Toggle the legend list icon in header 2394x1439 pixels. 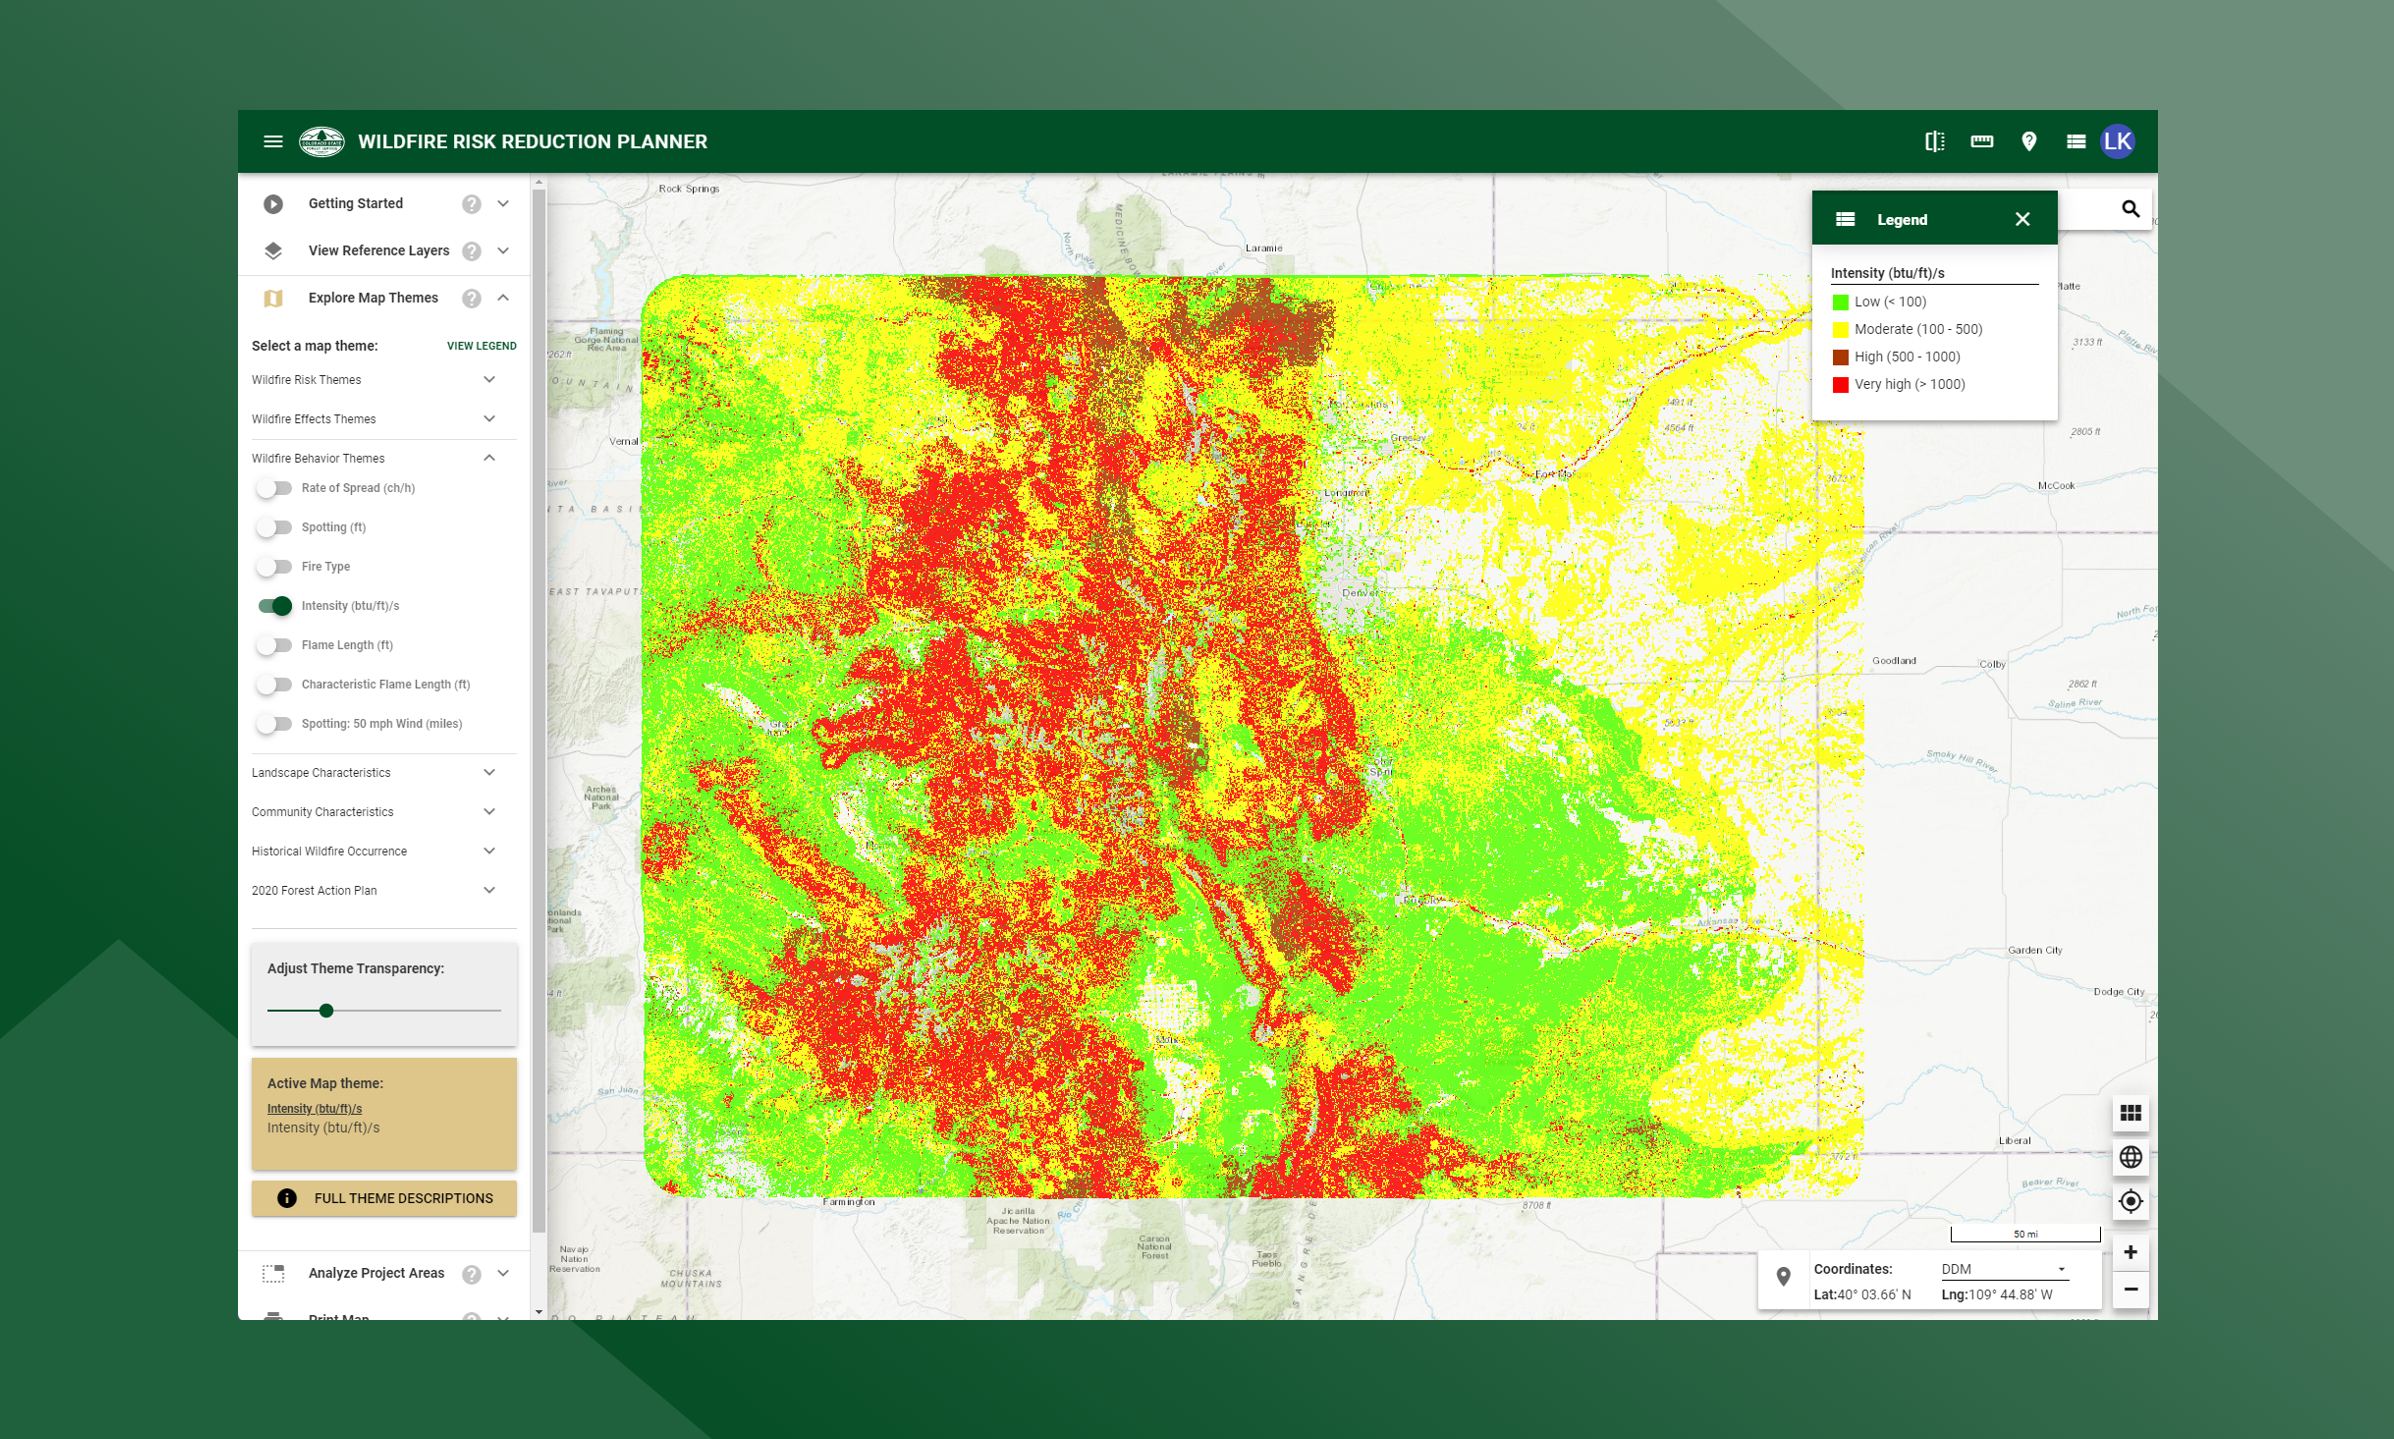pyautogui.click(x=2076, y=142)
